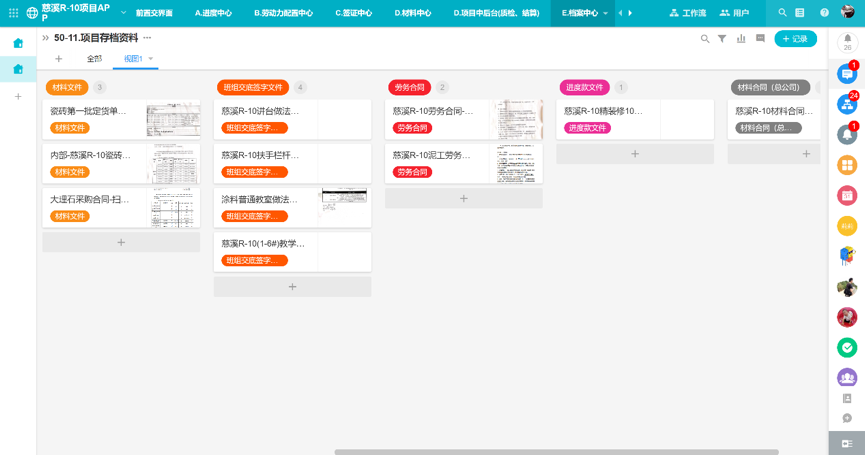Click the 进度款文件 column header tag
The image size is (865, 455).
point(584,87)
